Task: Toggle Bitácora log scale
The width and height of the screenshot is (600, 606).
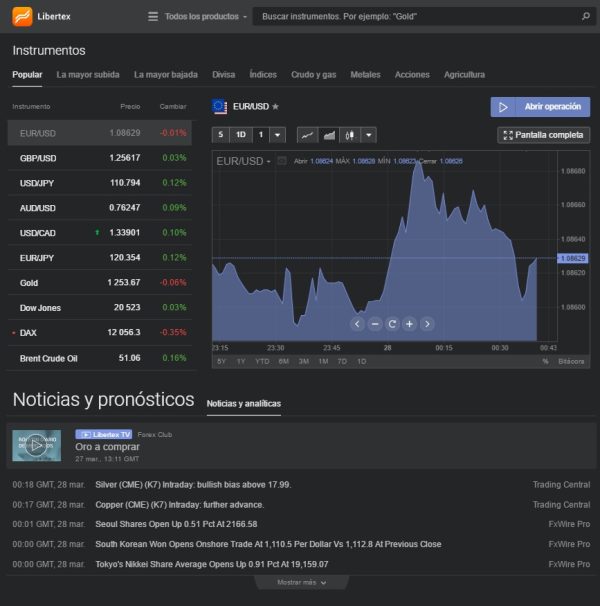Action: point(571,361)
